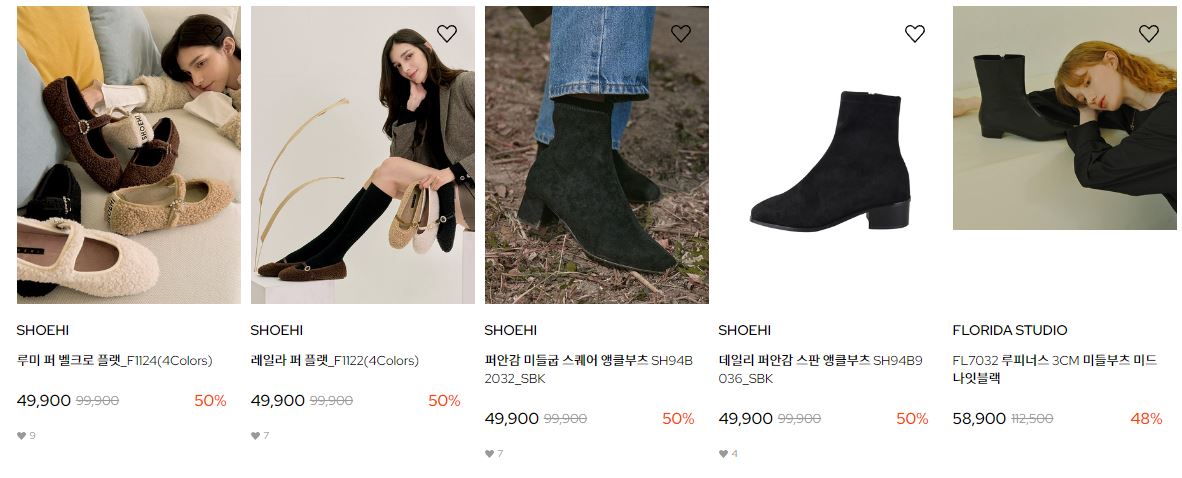
Task: View the ankle boot with jeans photo
Action: pos(596,155)
